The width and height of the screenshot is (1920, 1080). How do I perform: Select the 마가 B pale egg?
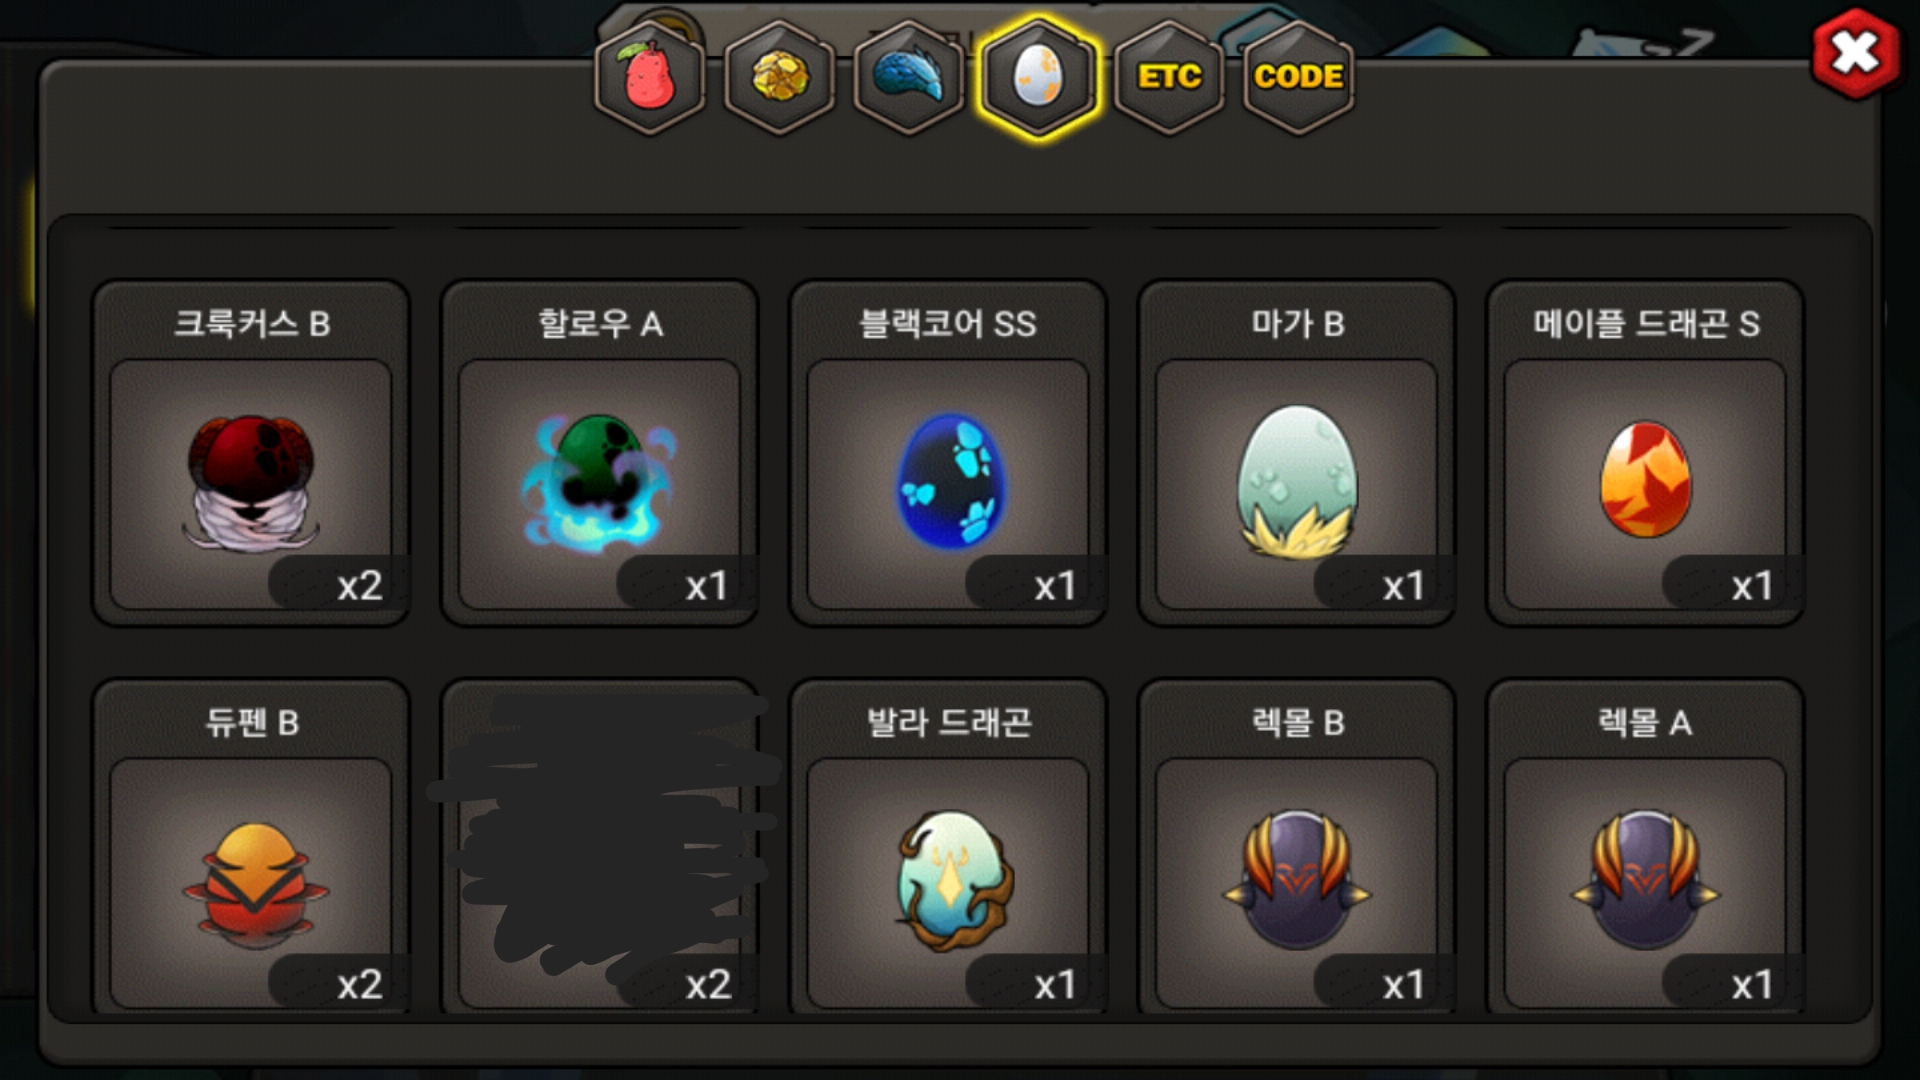click(1297, 453)
